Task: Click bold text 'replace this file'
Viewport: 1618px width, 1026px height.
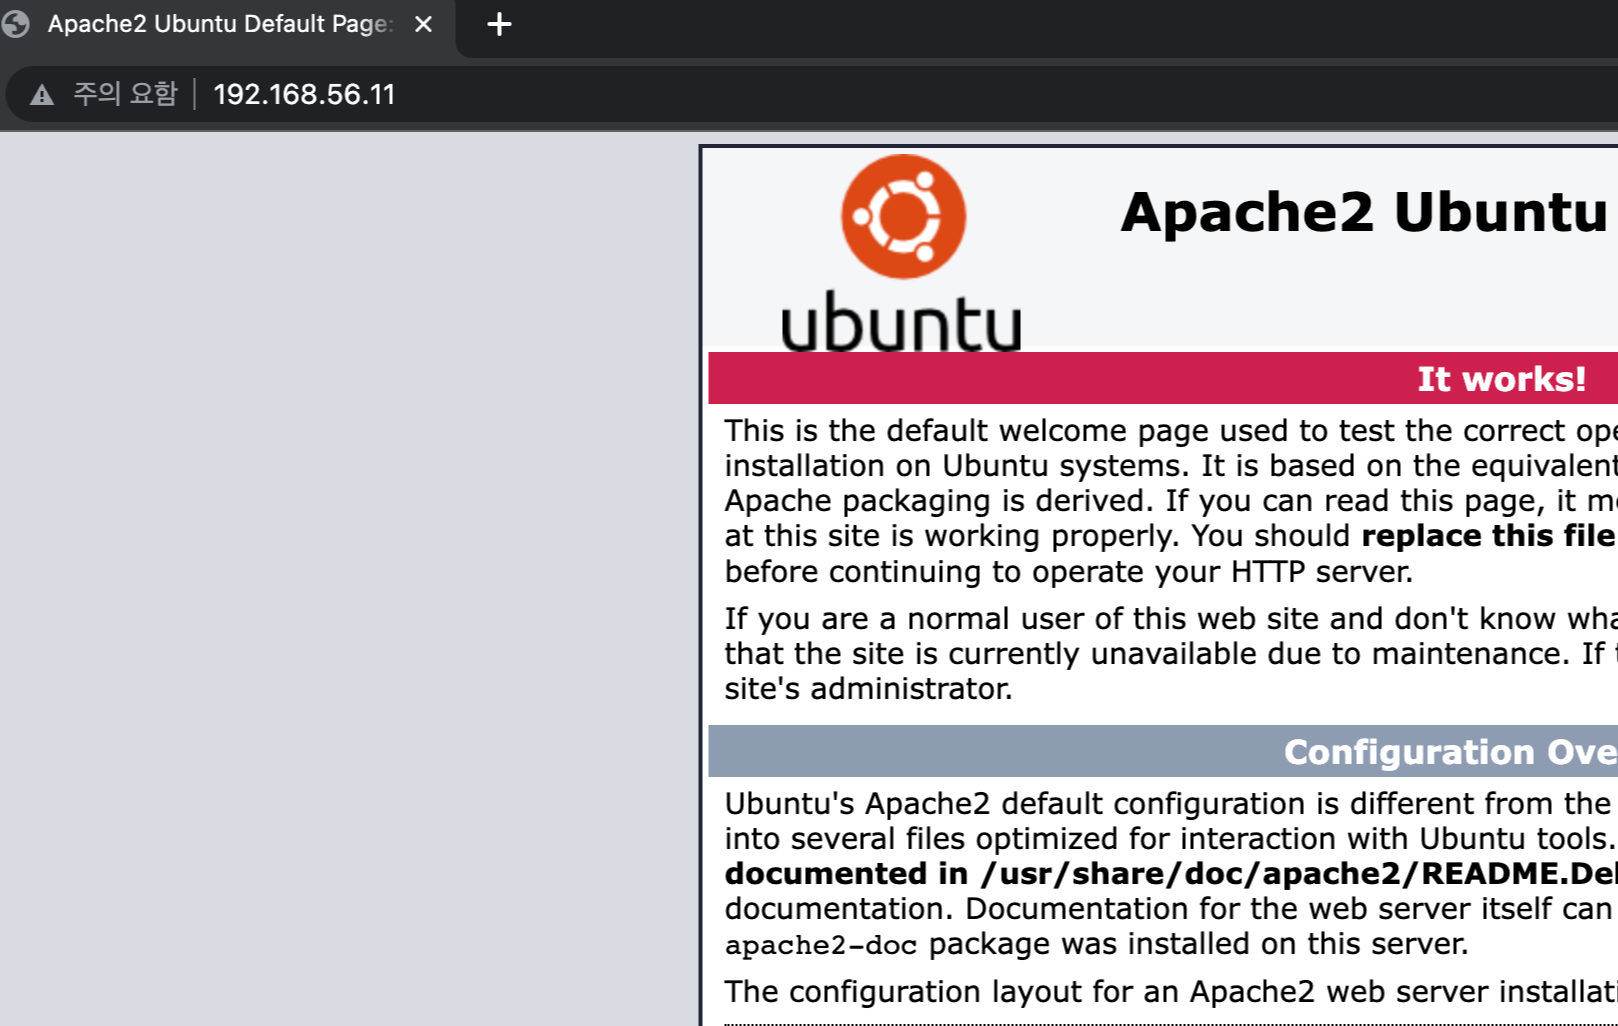Action: tap(1488, 536)
